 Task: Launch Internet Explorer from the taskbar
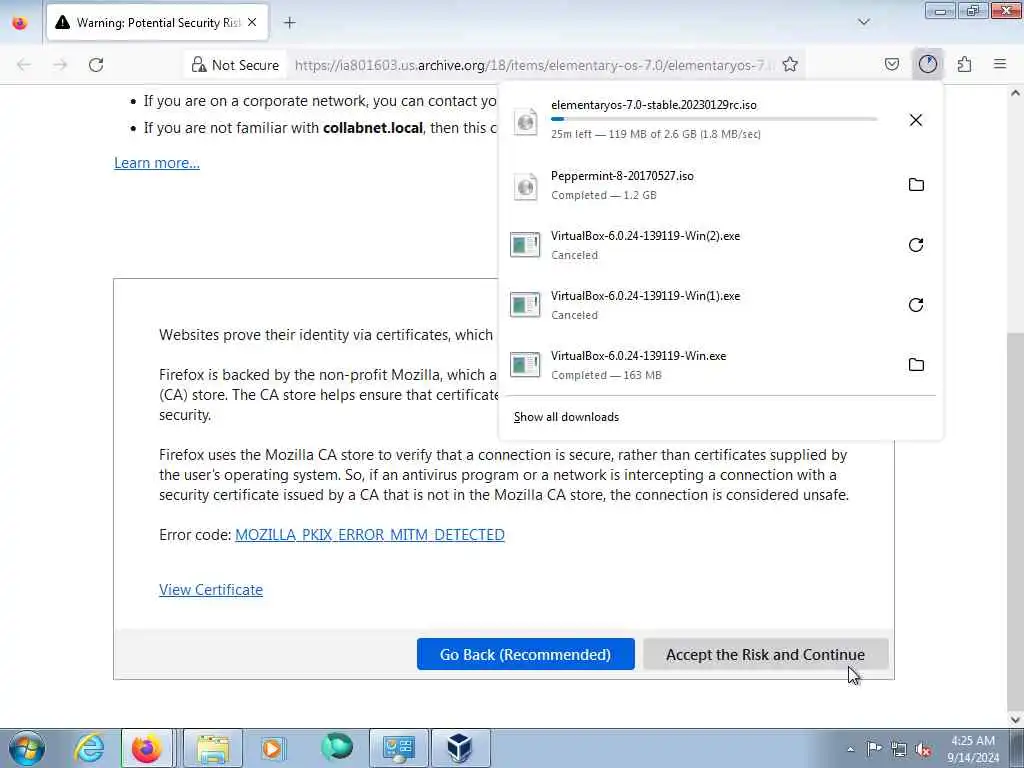pyautogui.click(x=89, y=748)
